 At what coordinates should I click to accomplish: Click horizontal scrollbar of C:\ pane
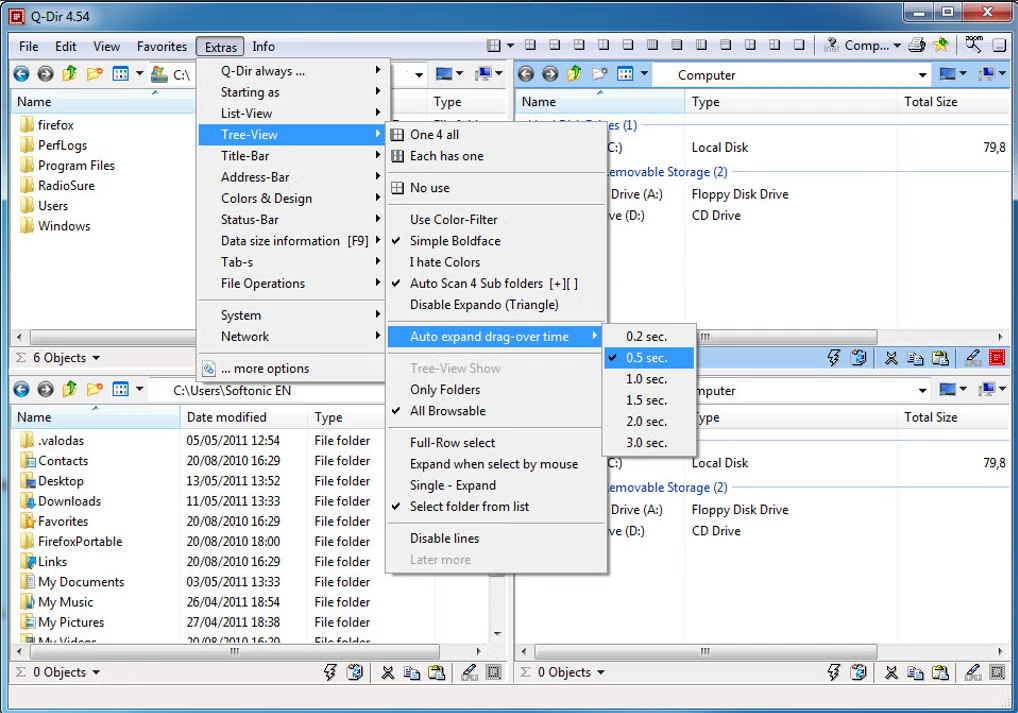[112, 337]
